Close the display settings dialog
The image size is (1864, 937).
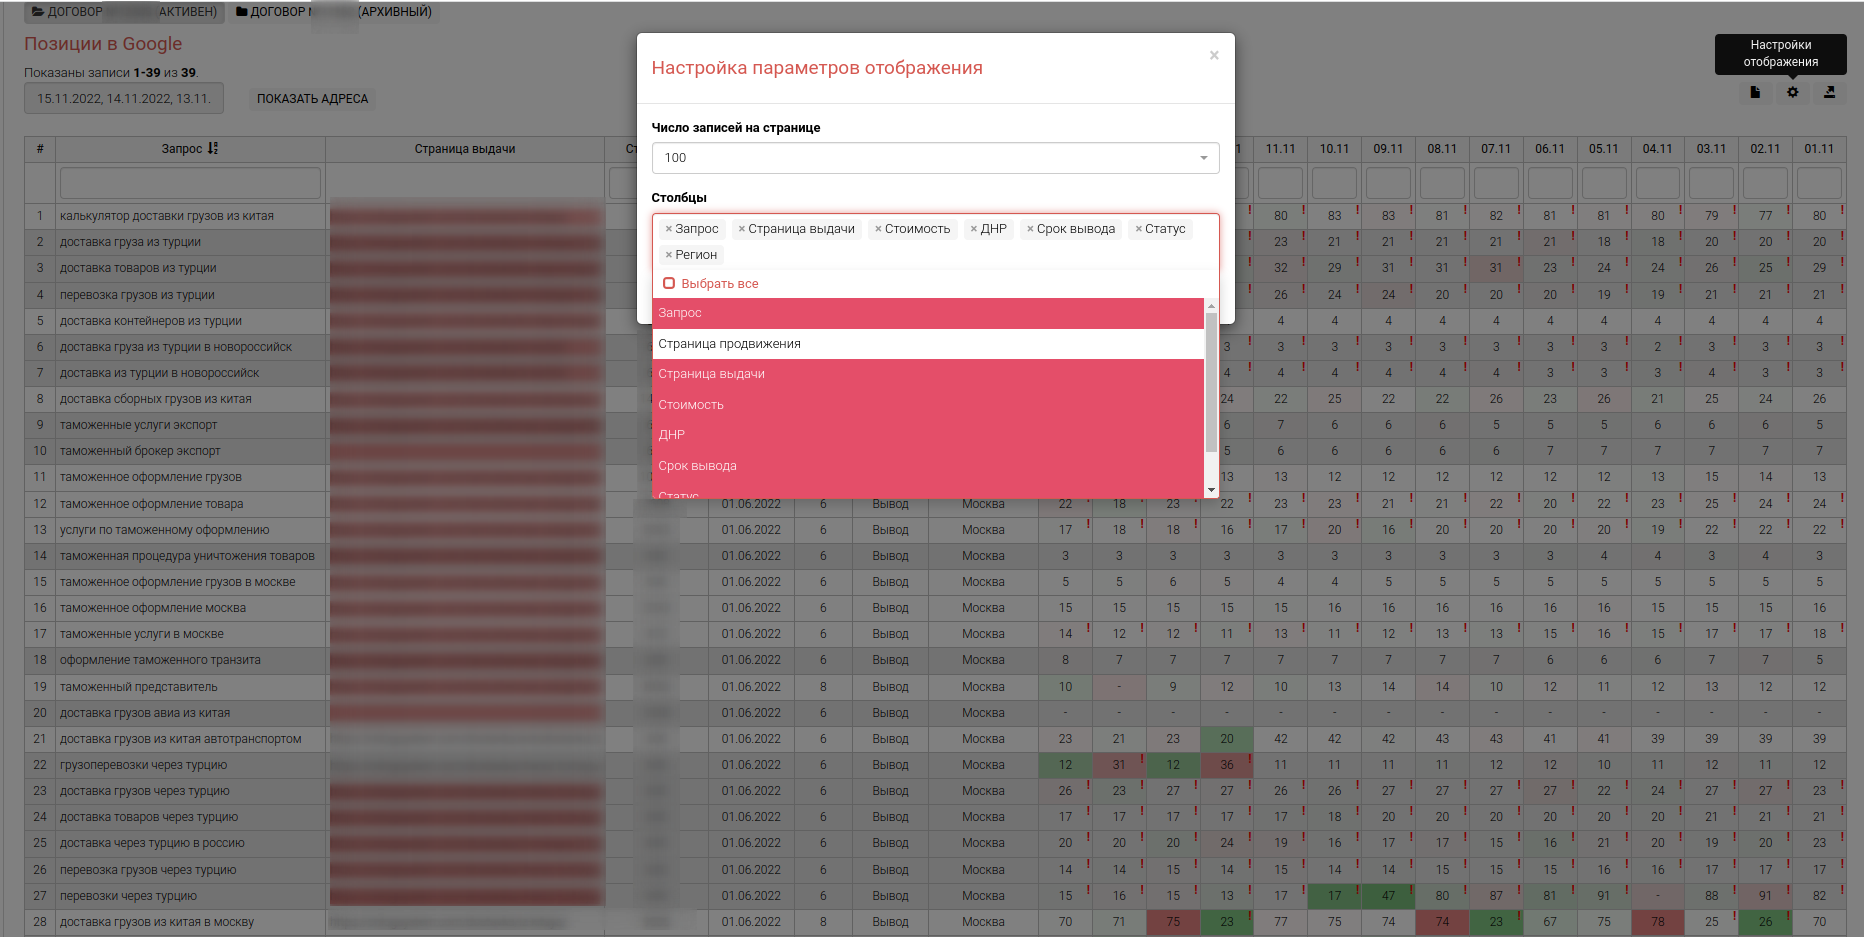[x=1213, y=56]
